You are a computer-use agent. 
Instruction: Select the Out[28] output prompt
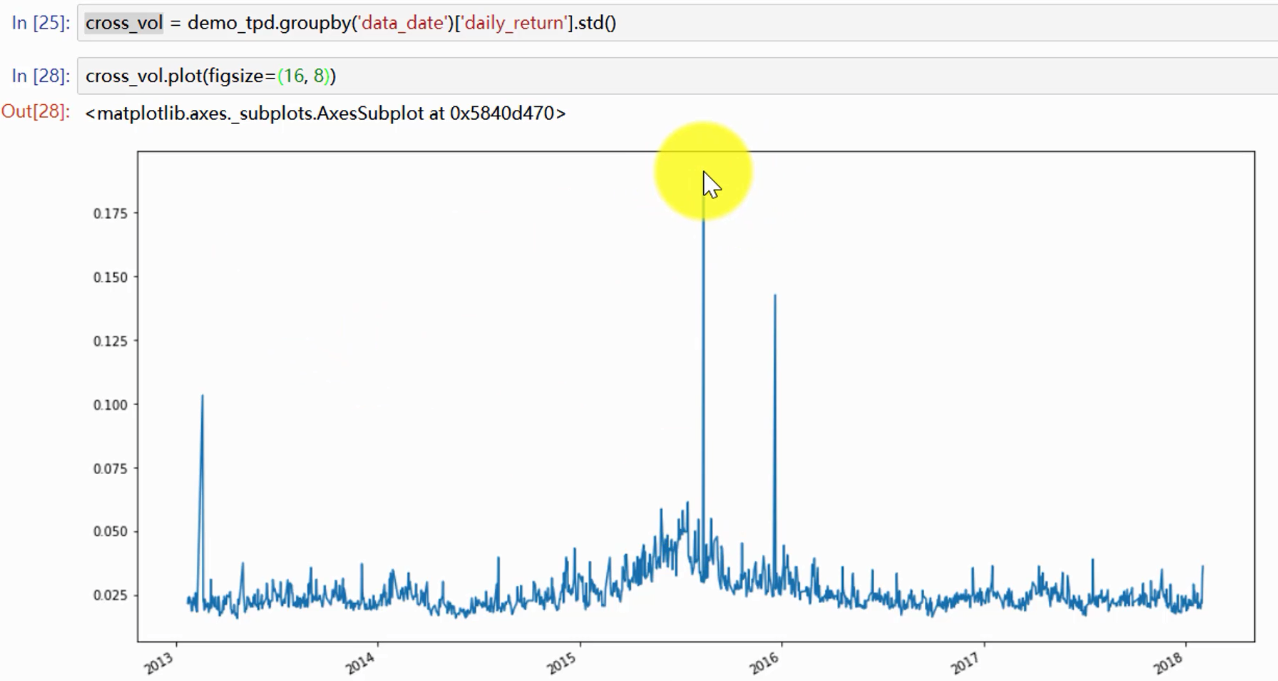point(36,111)
